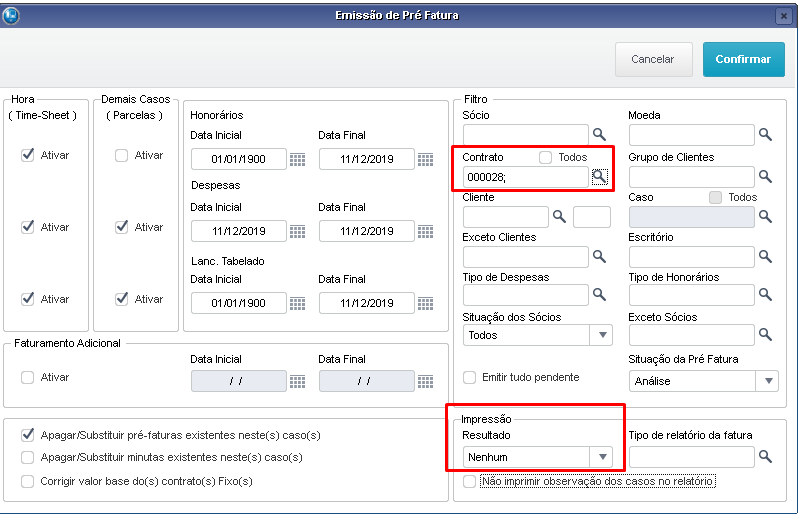809x526 pixels.
Task: Enable Demais Casos Ativar for Honorários row
Action: pyautogui.click(x=121, y=155)
